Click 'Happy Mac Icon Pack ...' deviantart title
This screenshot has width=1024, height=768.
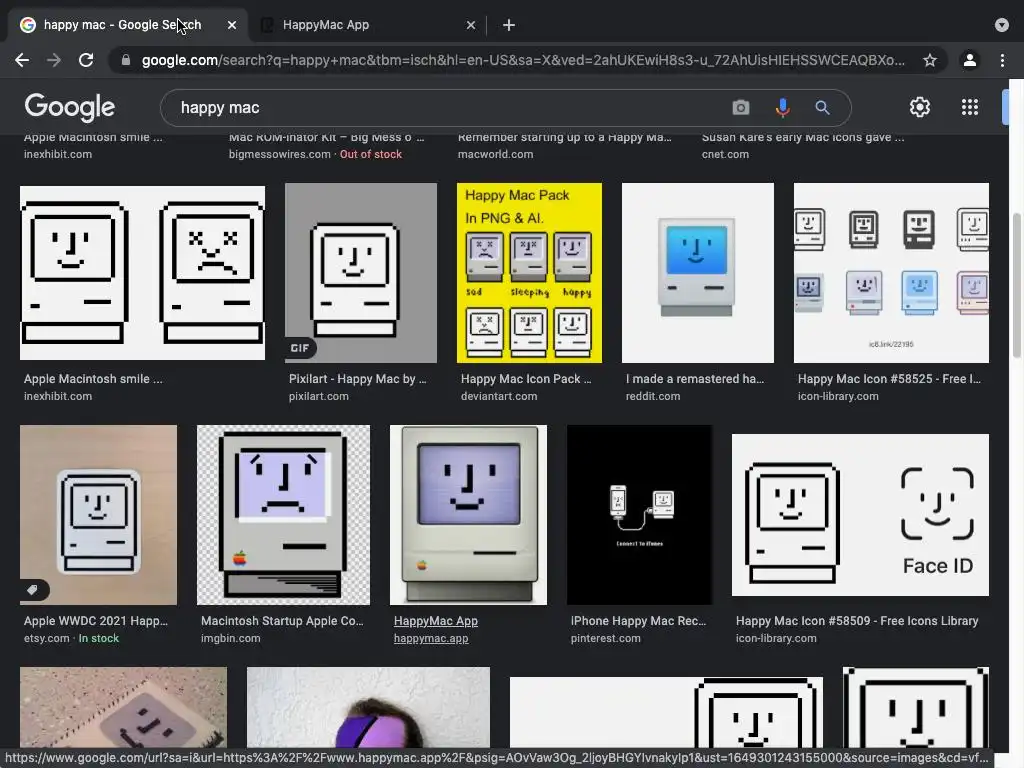coord(526,379)
